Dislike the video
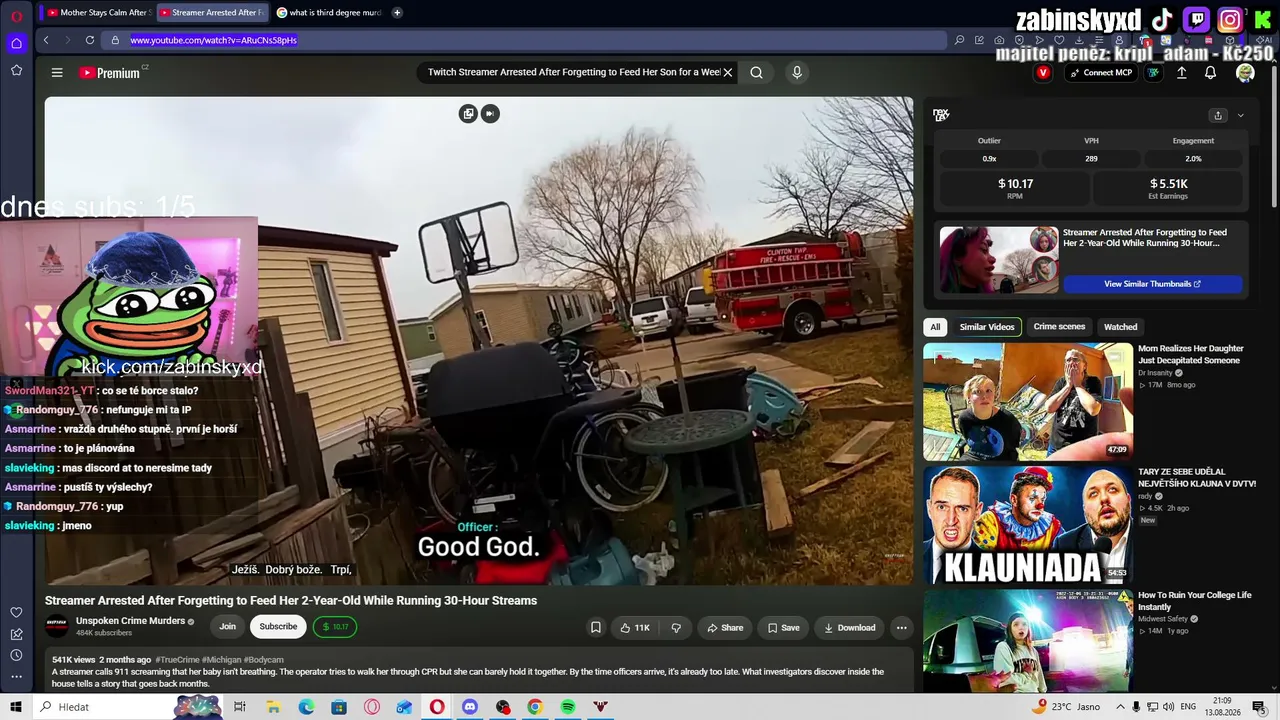The image size is (1280, 720). tap(676, 628)
